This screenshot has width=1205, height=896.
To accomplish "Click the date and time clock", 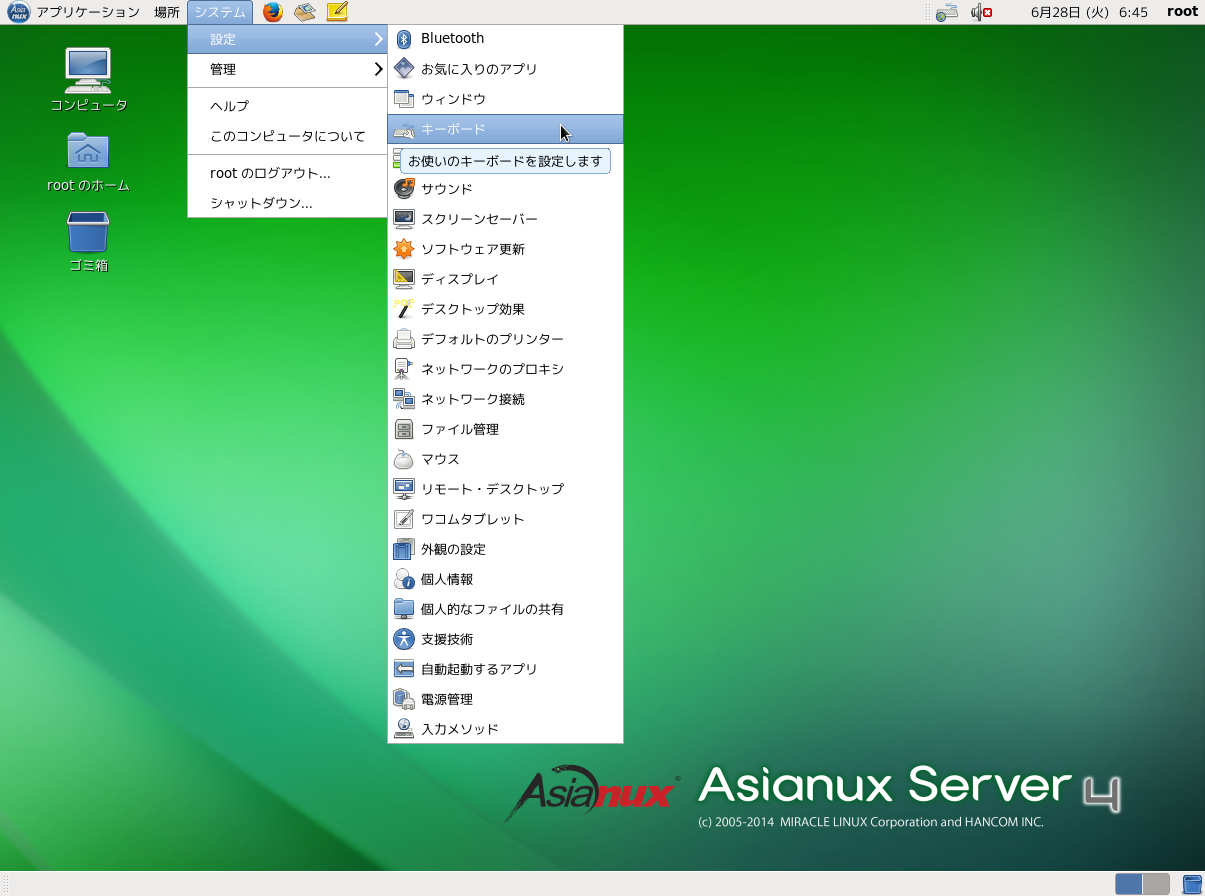I will click(1088, 12).
